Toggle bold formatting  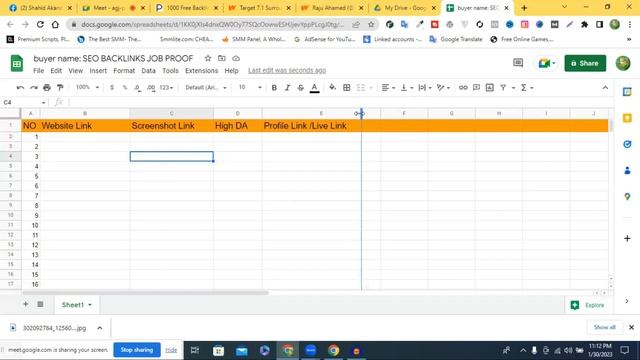click(x=274, y=87)
